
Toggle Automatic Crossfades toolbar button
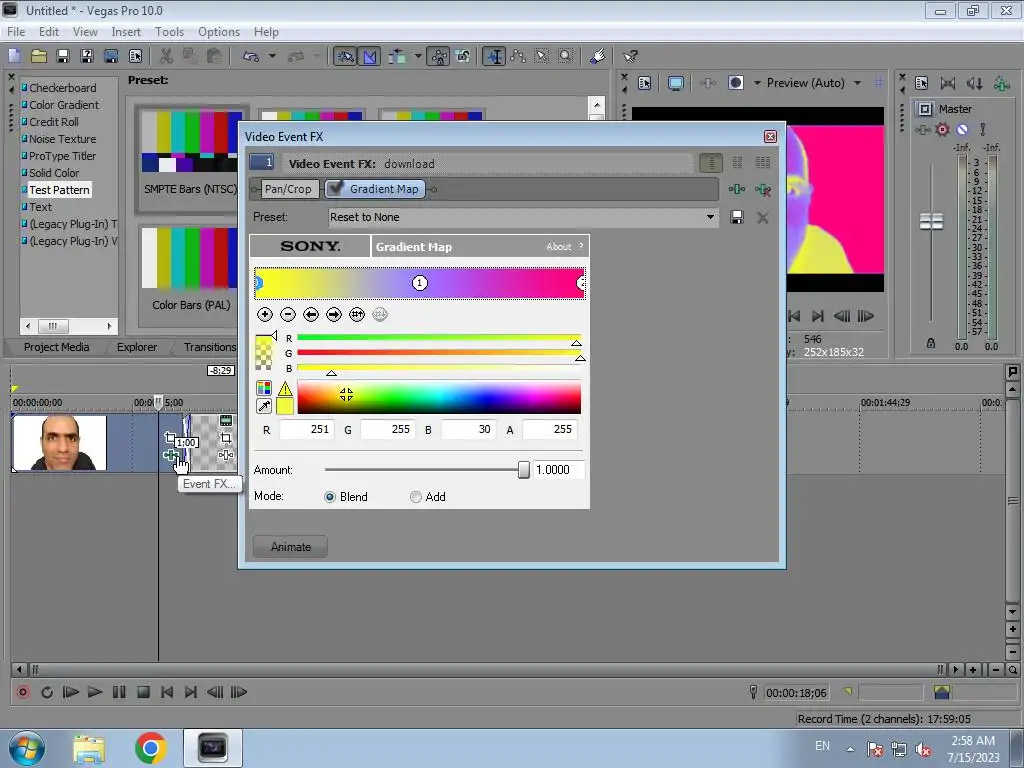click(369, 56)
